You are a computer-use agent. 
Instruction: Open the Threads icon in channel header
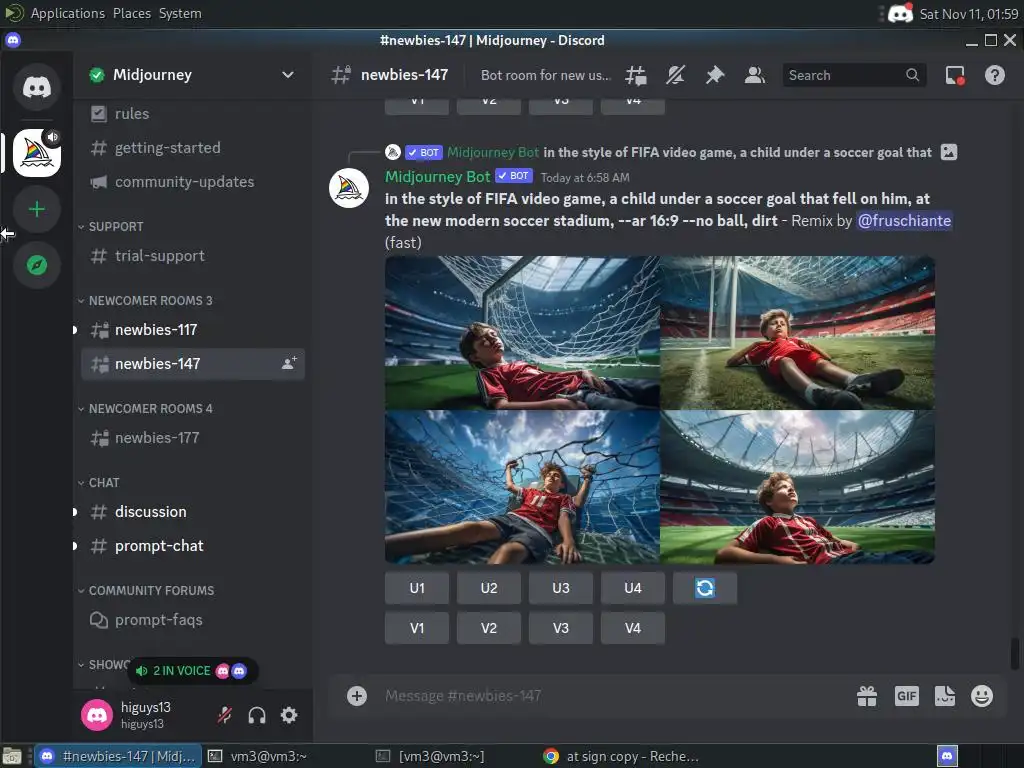[635, 75]
